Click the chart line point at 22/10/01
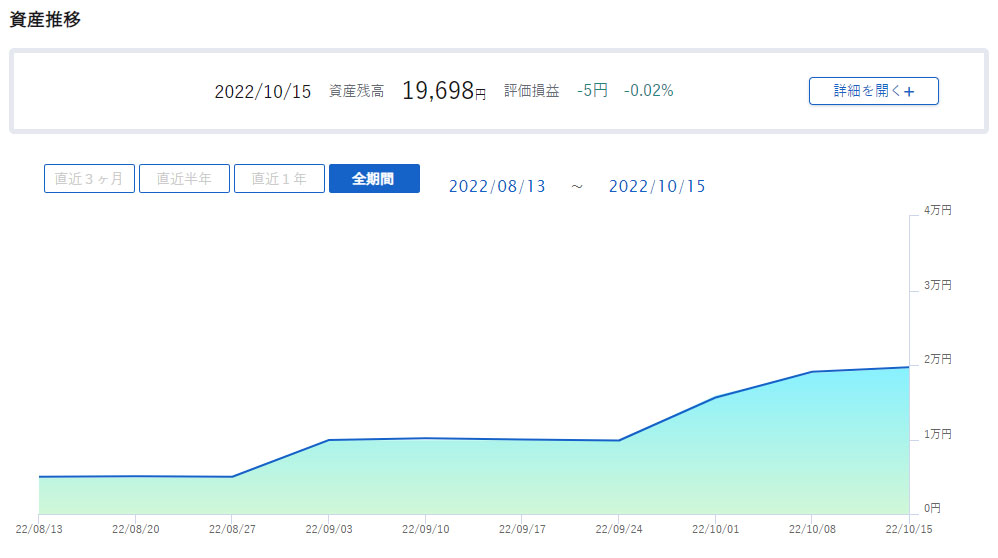Screen dimensions: 998x558 pos(715,397)
